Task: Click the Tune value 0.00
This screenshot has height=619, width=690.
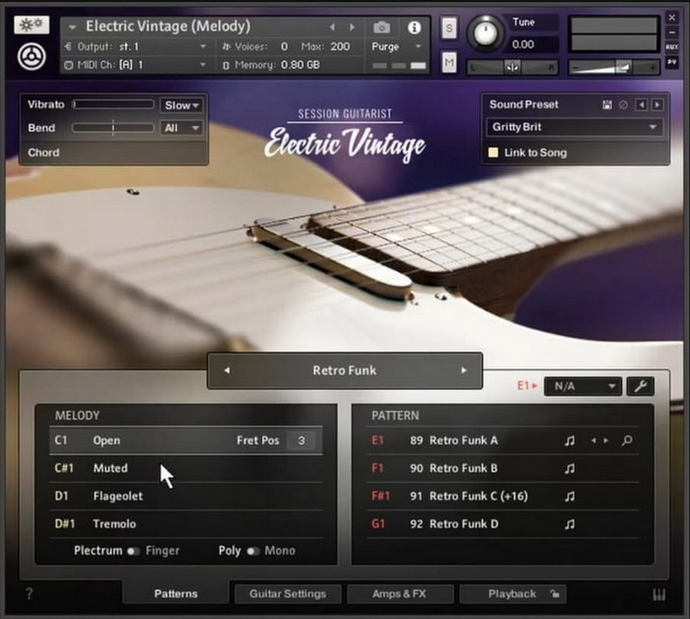Action: click(523, 45)
